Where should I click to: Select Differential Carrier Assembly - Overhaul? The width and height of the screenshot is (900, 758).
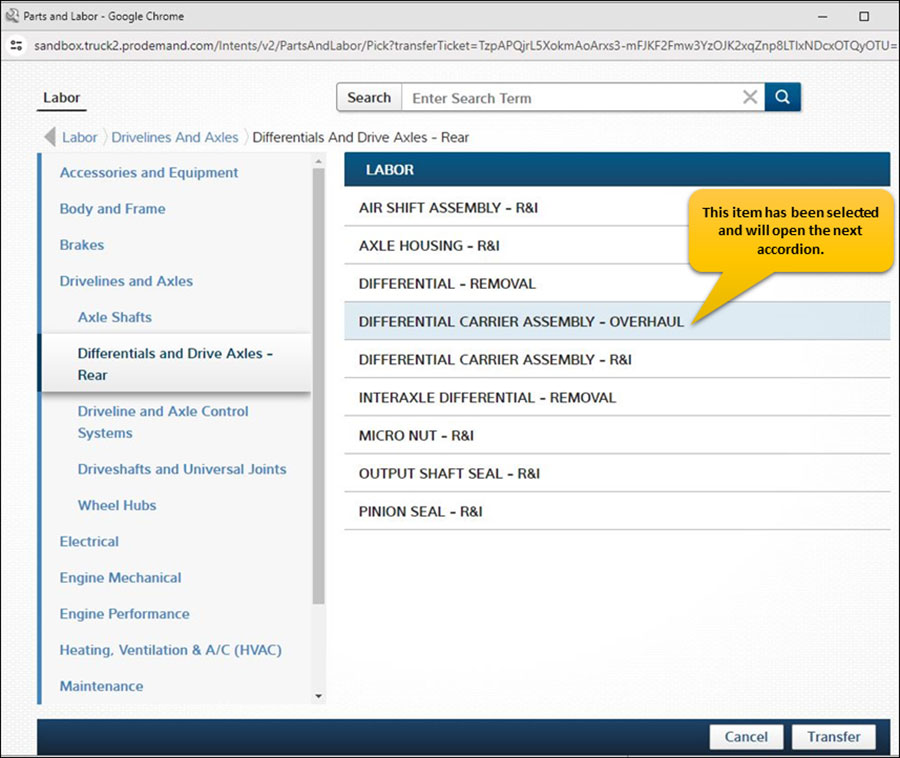[x=521, y=322]
